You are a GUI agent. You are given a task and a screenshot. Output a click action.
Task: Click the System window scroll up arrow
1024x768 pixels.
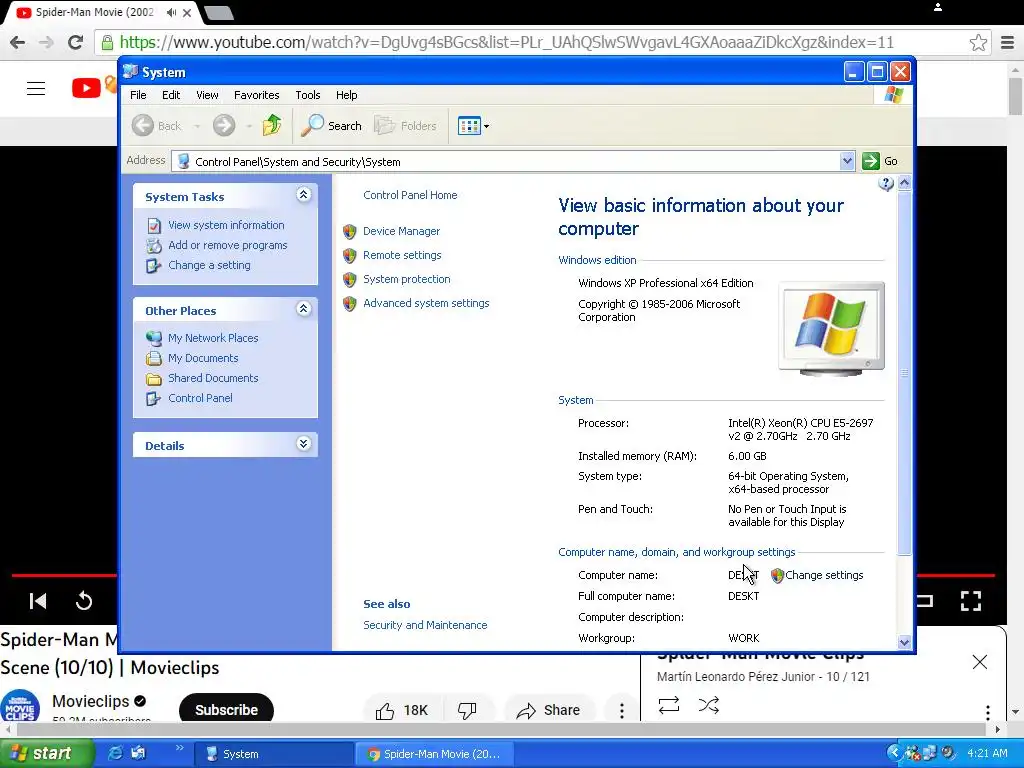(x=904, y=183)
